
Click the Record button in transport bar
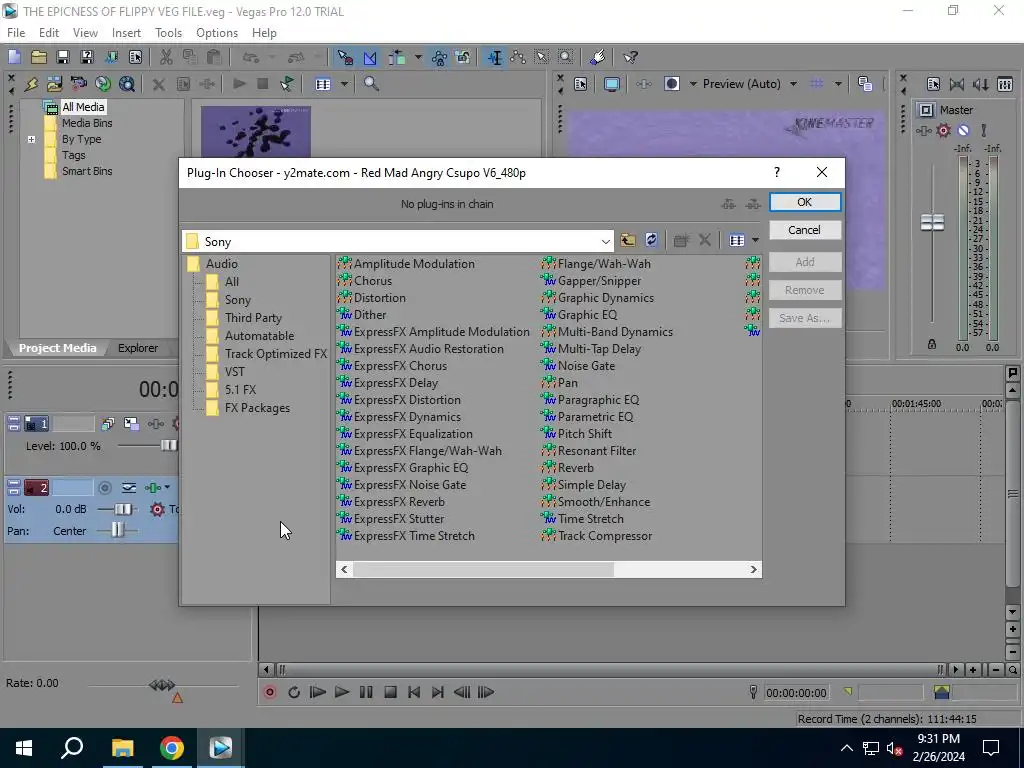coord(270,692)
